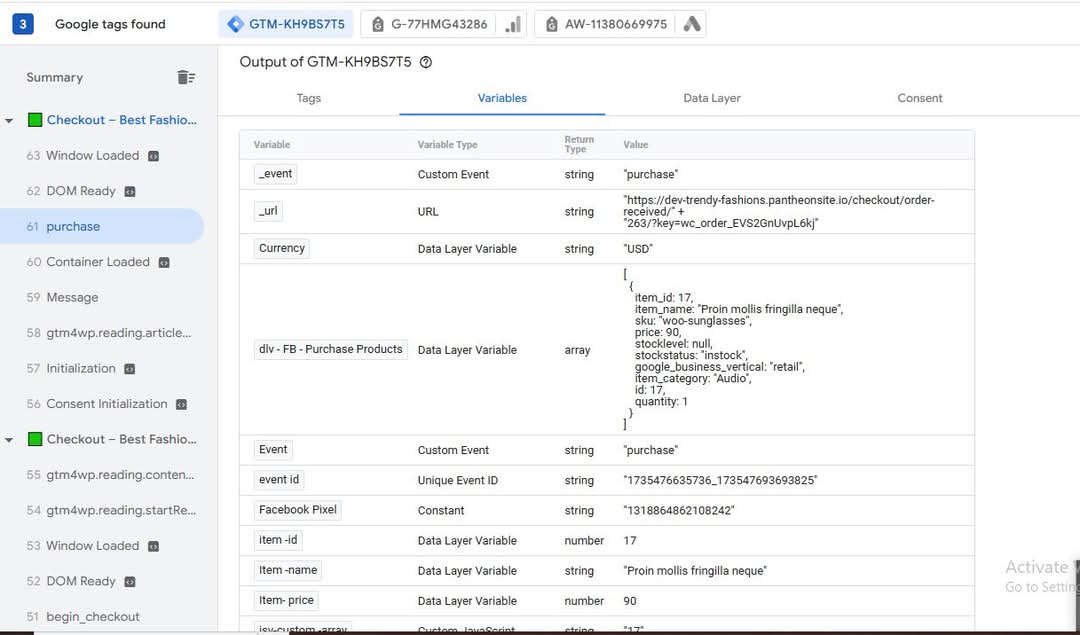This screenshot has height=635, width=1080.
Task: Click the Facebook Pixel value "1318864862108242"
Action: pyautogui.click(x=678, y=510)
